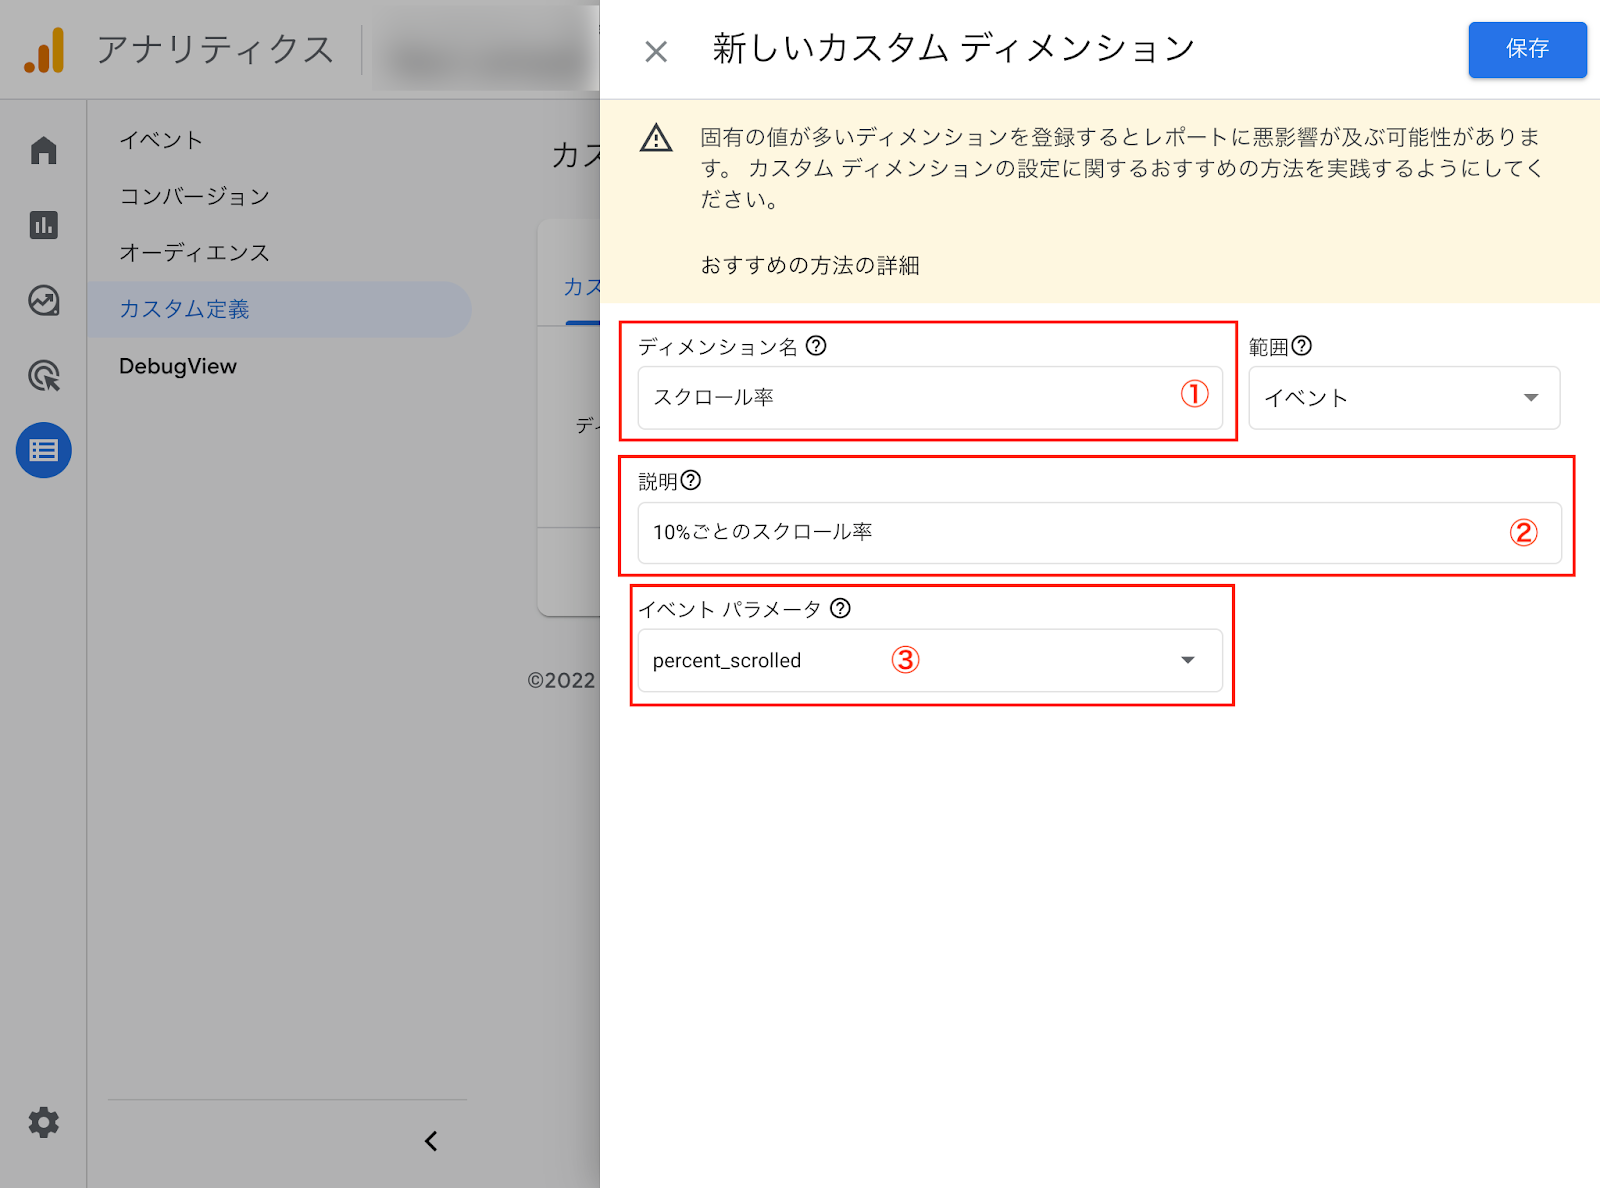
Task: Open the イベント パラメータ dropdown
Action: click(x=930, y=660)
